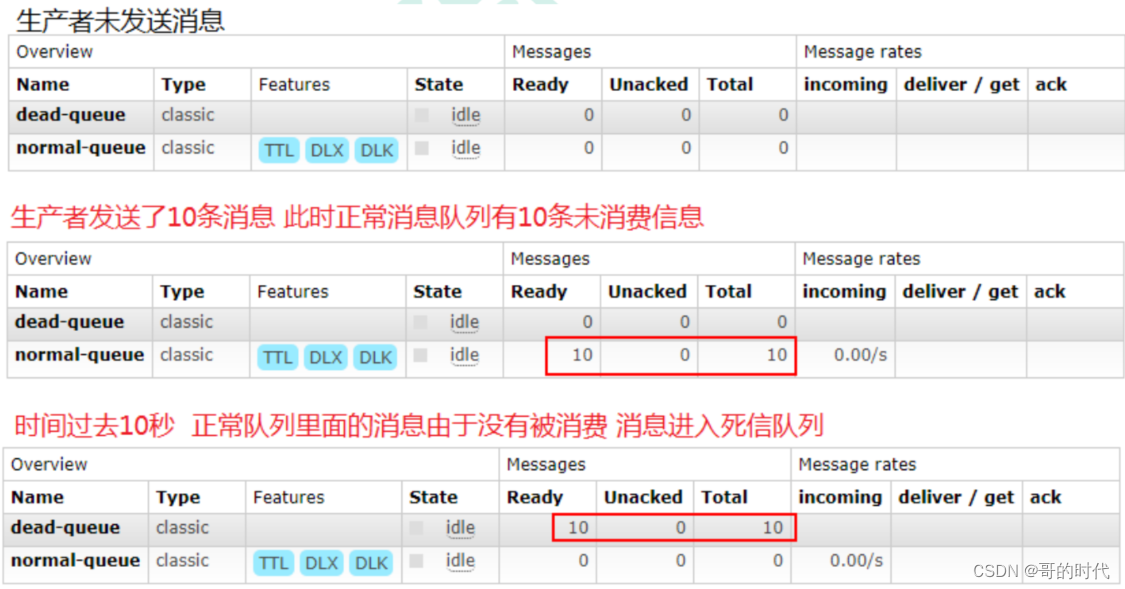This screenshot has height=589, width=1125.
Task: Click idle state of dead-queue, bottom table
Action: coord(460,528)
